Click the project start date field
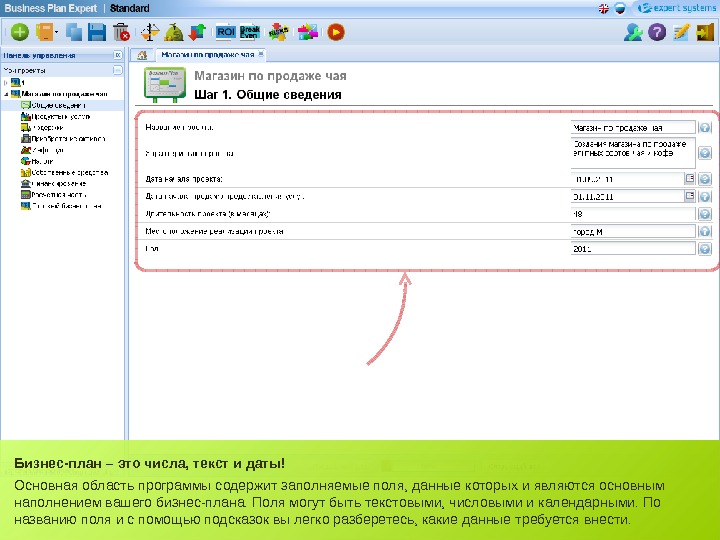 click(x=627, y=179)
